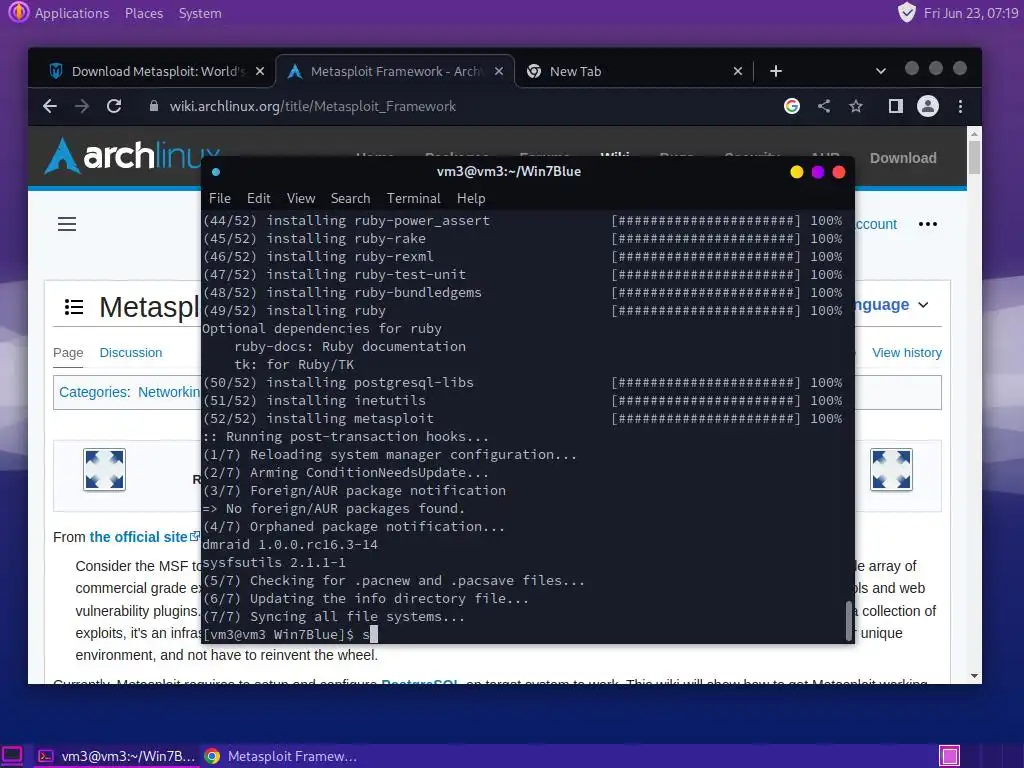Click the lock icon in address bar
Image resolution: width=1024 pixels, height=768 pixels.
point(153,106)
